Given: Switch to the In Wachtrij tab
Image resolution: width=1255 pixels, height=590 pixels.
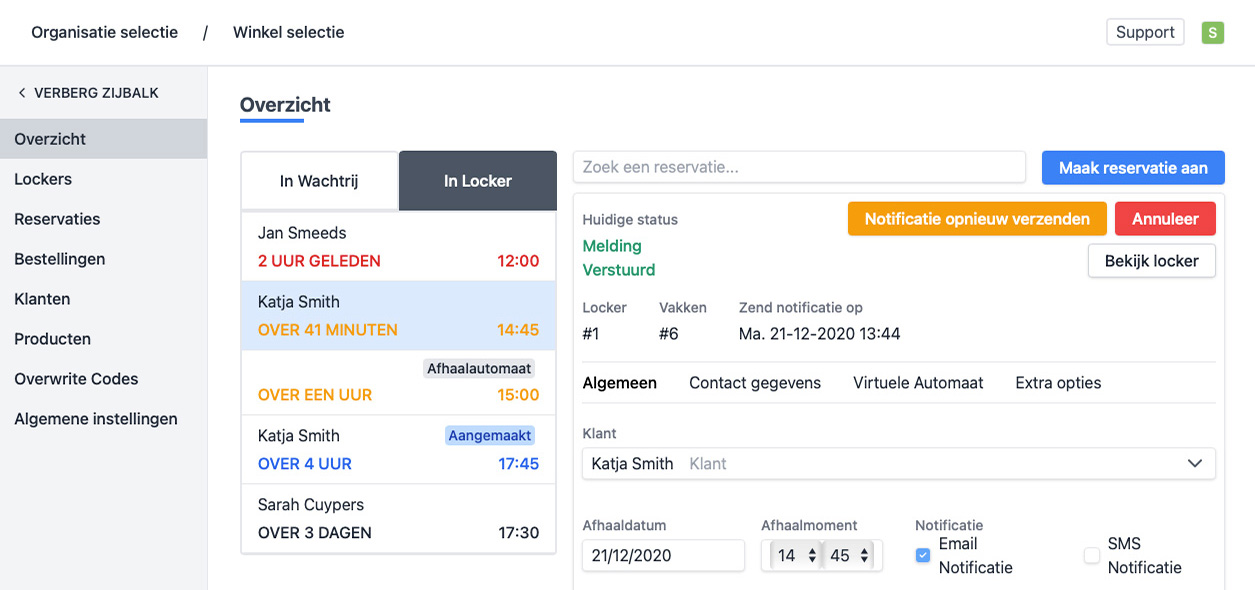Looking at the screenshot, I should pos(319,181).
